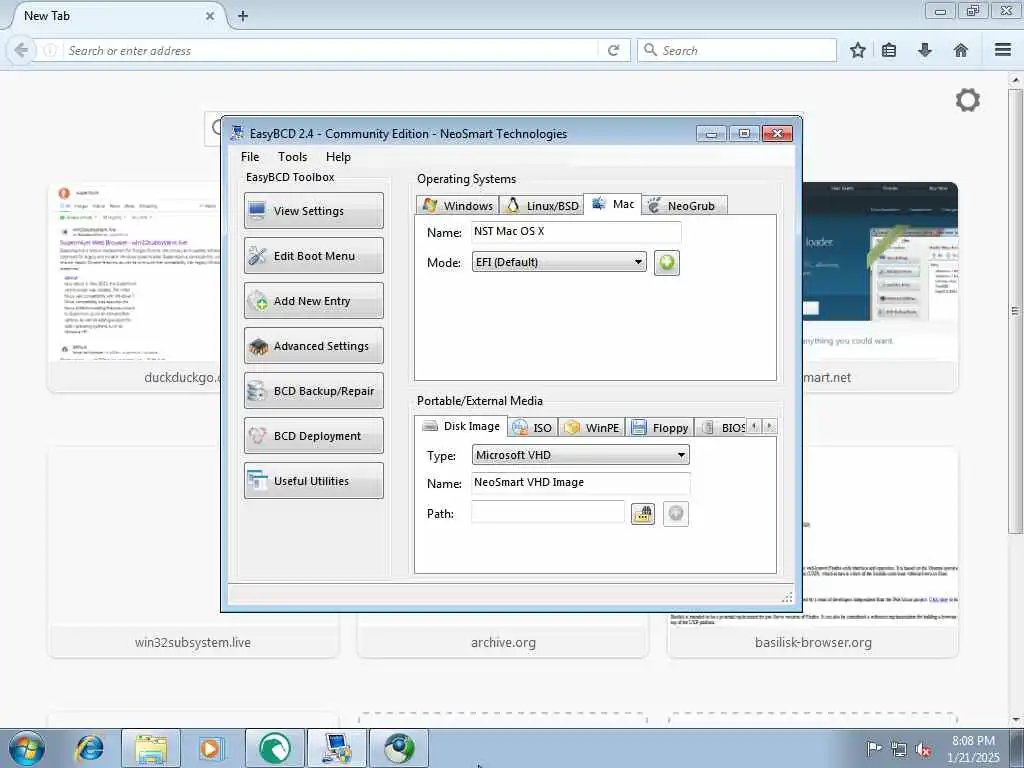Expand the Type dropdown showing Microsoft VHD
Viewport: 1024px width, 768px height.
point(581,455)
